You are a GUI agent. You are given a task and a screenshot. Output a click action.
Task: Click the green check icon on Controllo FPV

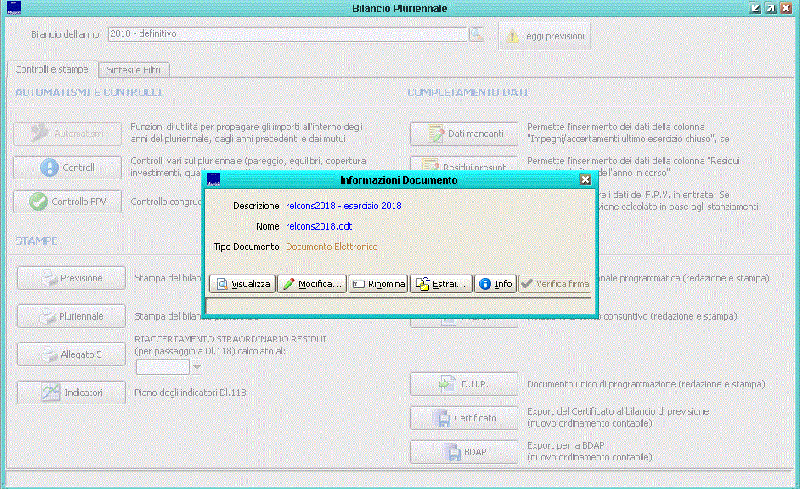click(x=38, y=202)
